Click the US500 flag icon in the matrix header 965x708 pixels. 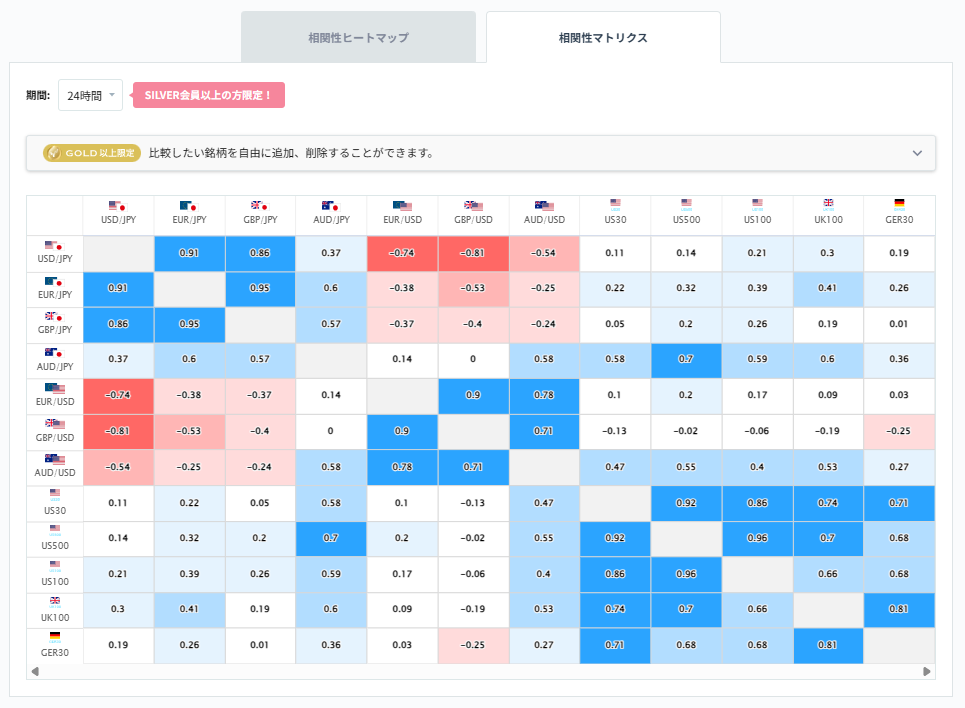tap(686, 201)
